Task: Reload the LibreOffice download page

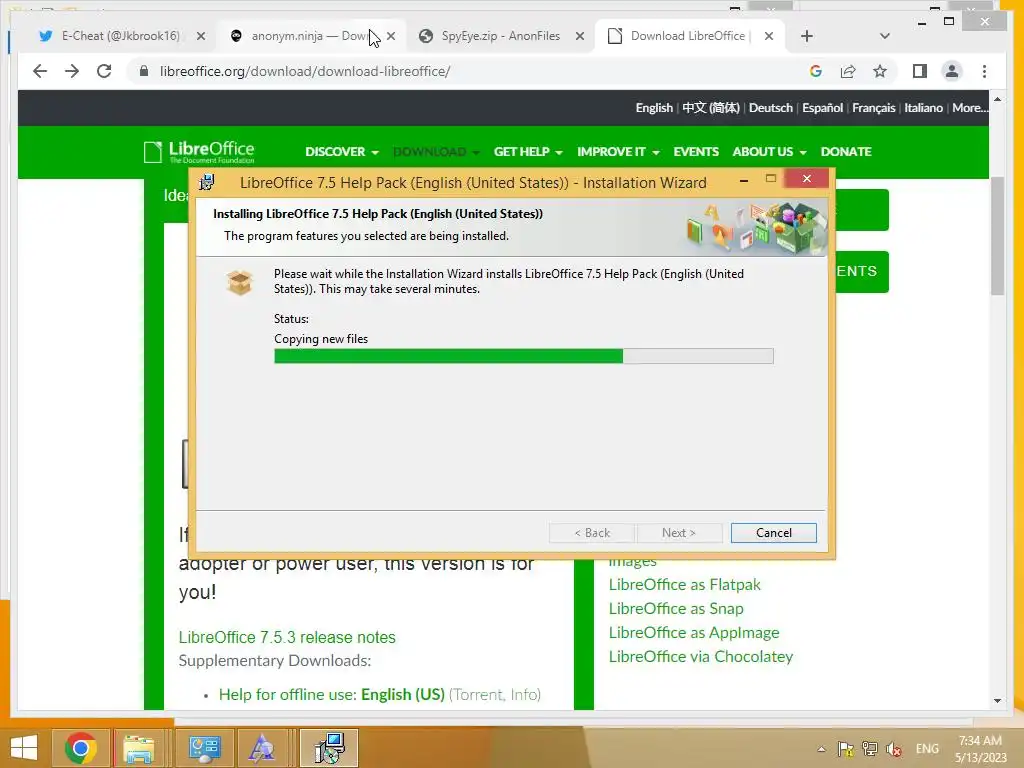Action: [104, 71]
